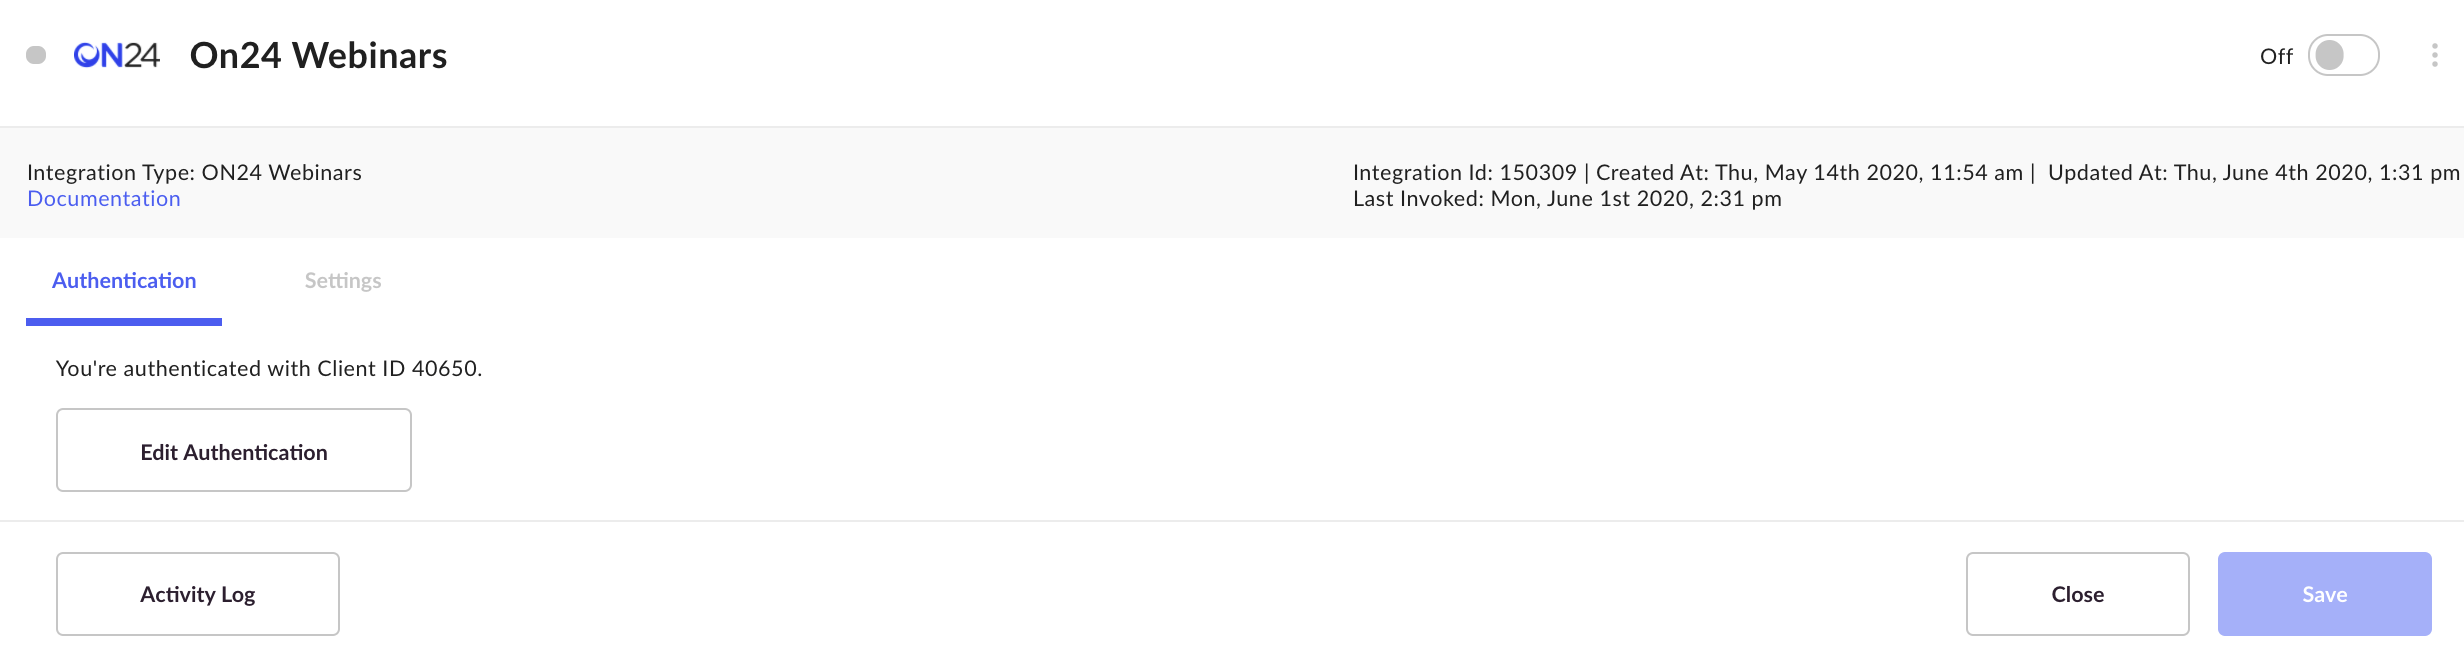Select the ON24 brand mark in the header
Viewport: 2464px width, 660px height.
point(117,56)
